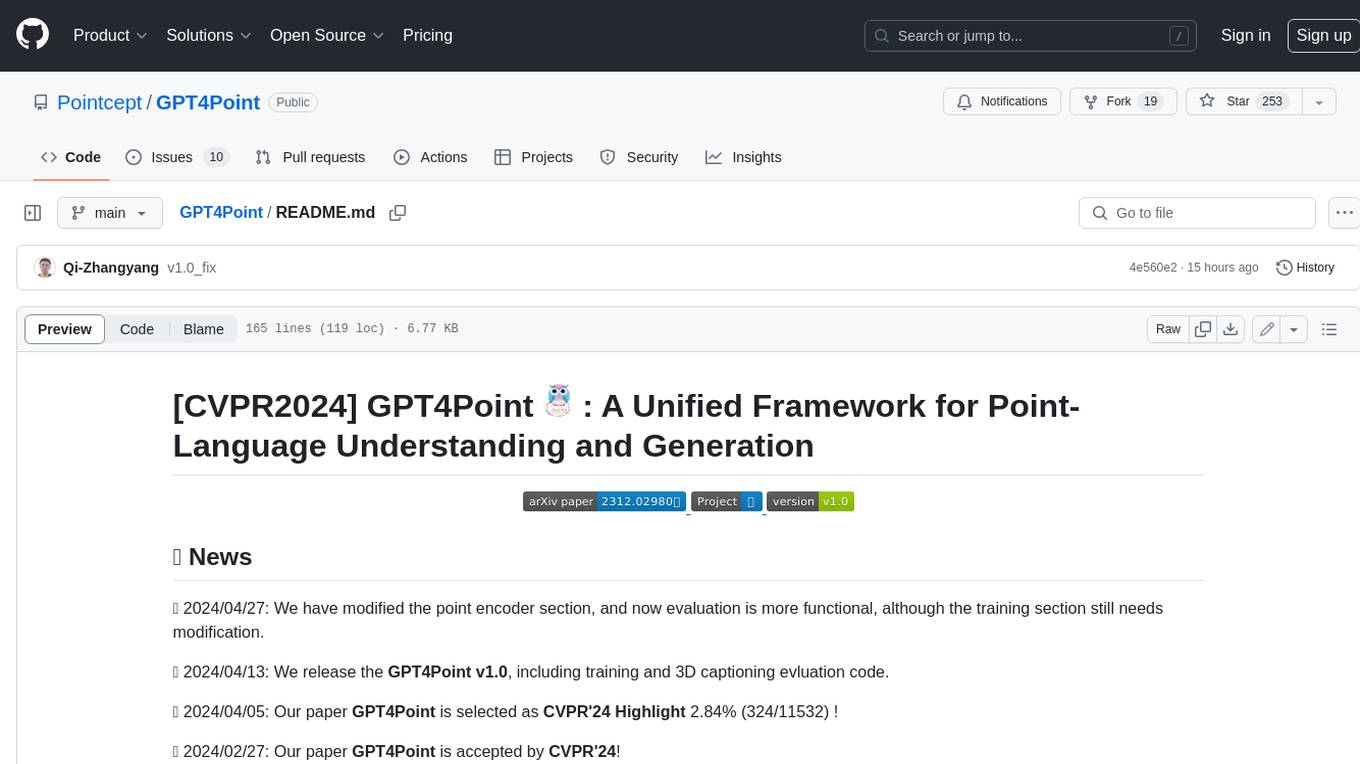Open the Security tab

pyautogui.click(x=638, y=157)
